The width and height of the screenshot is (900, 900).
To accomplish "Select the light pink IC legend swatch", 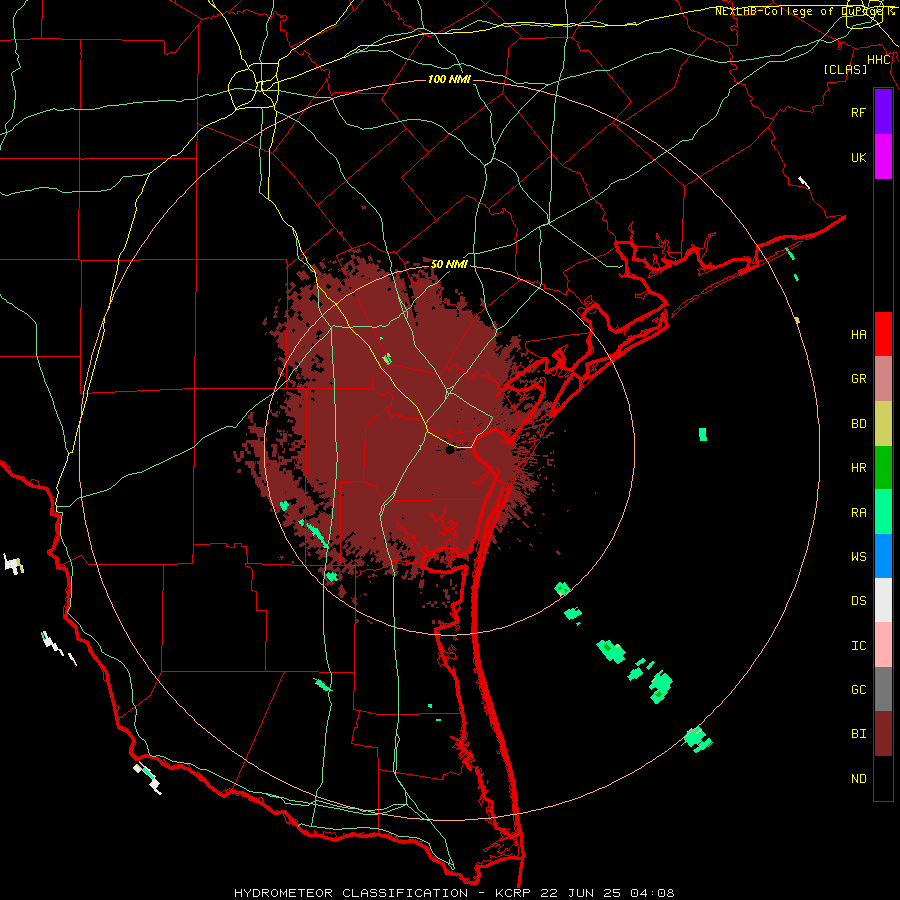I will point(883,645).
